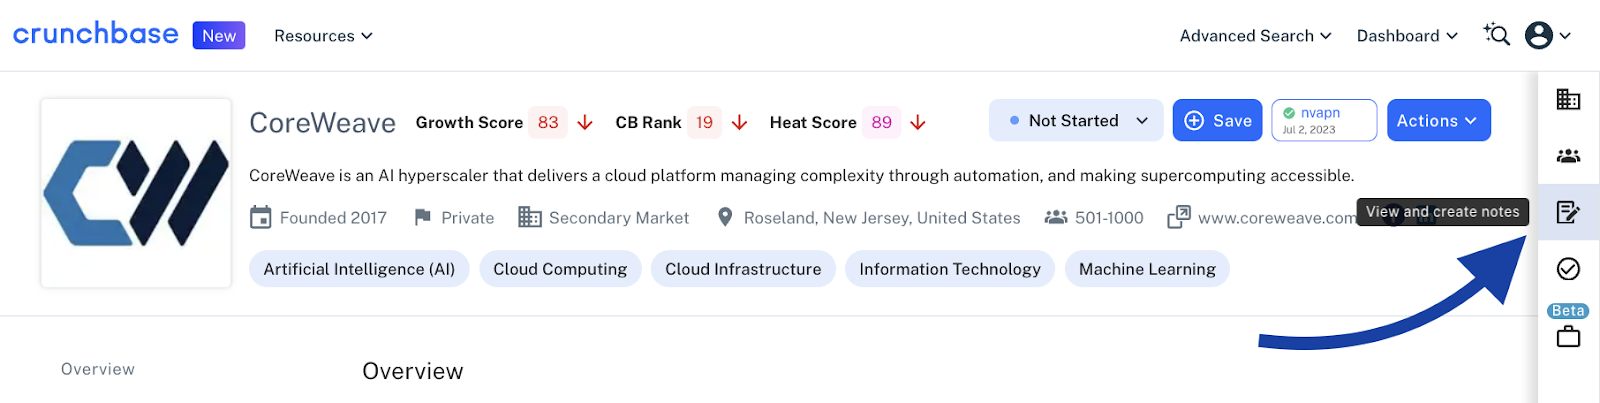Click the nvapn Jul 2, 2023 badge

pos(1324,121)
